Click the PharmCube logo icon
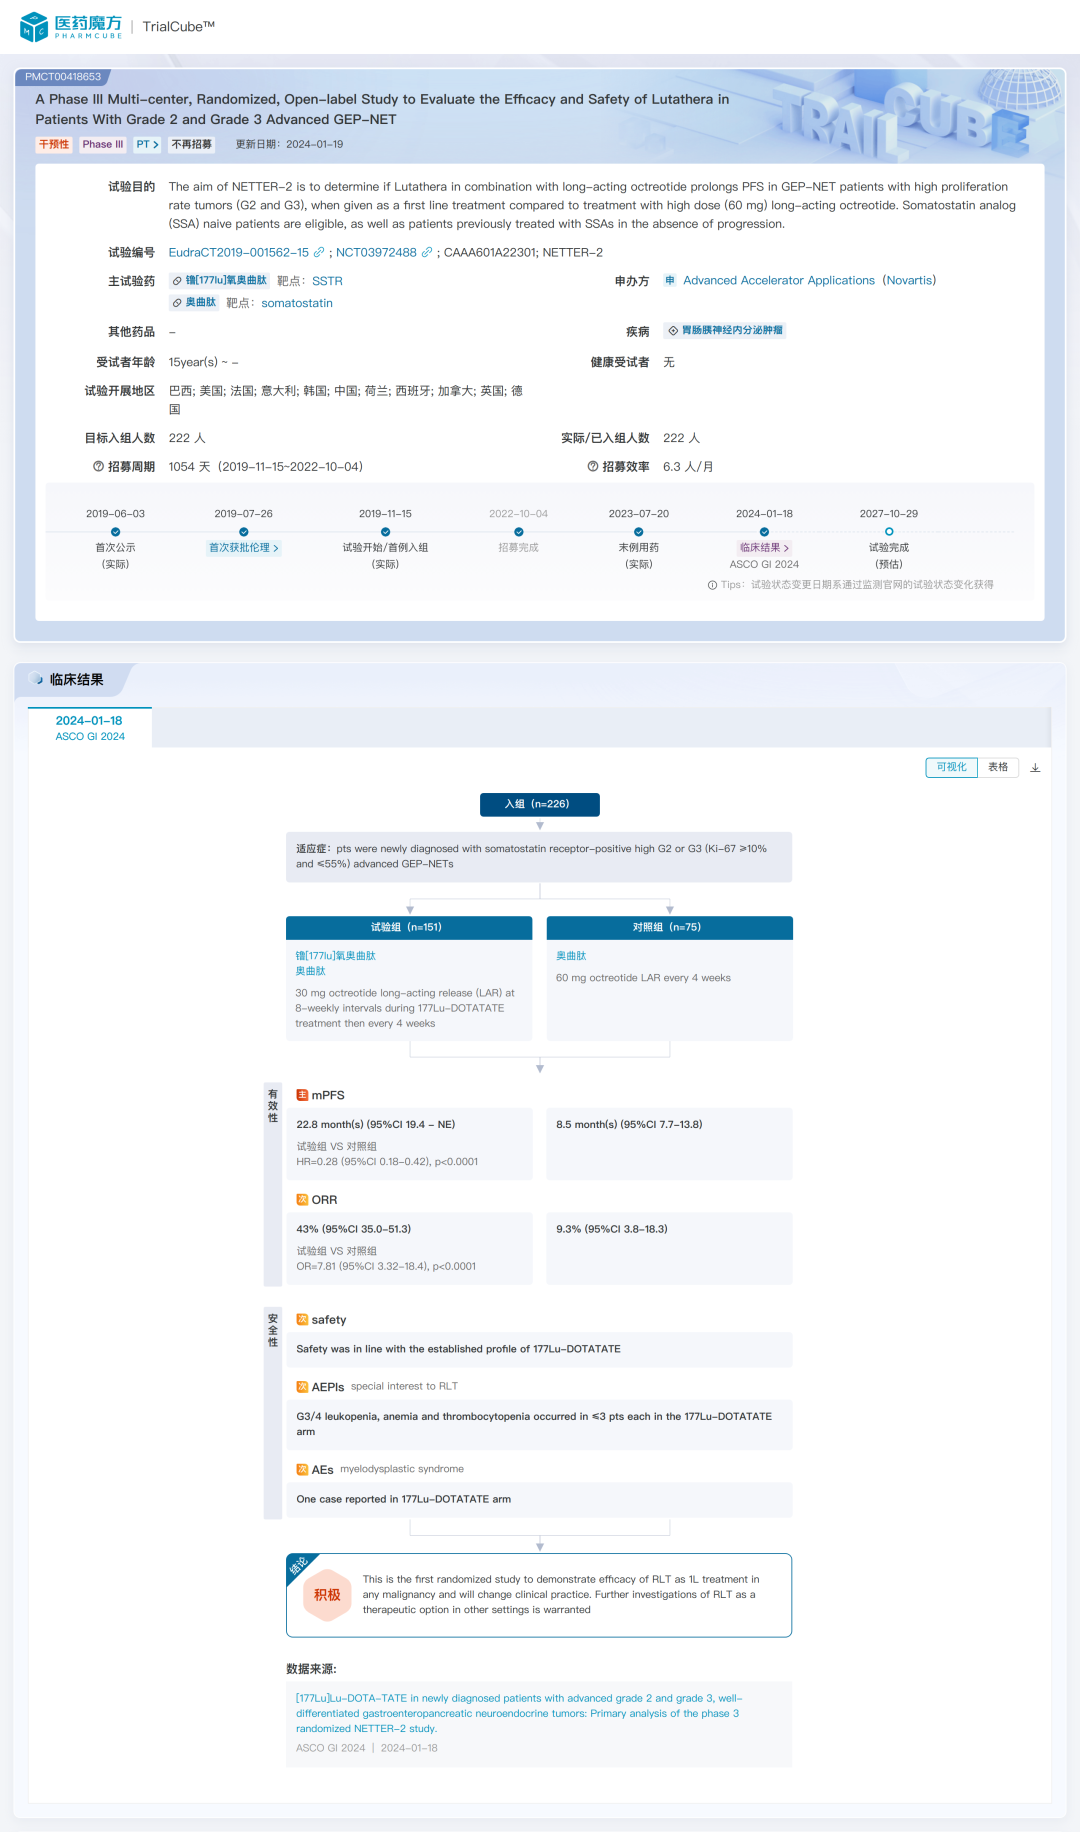 [34, 27]
